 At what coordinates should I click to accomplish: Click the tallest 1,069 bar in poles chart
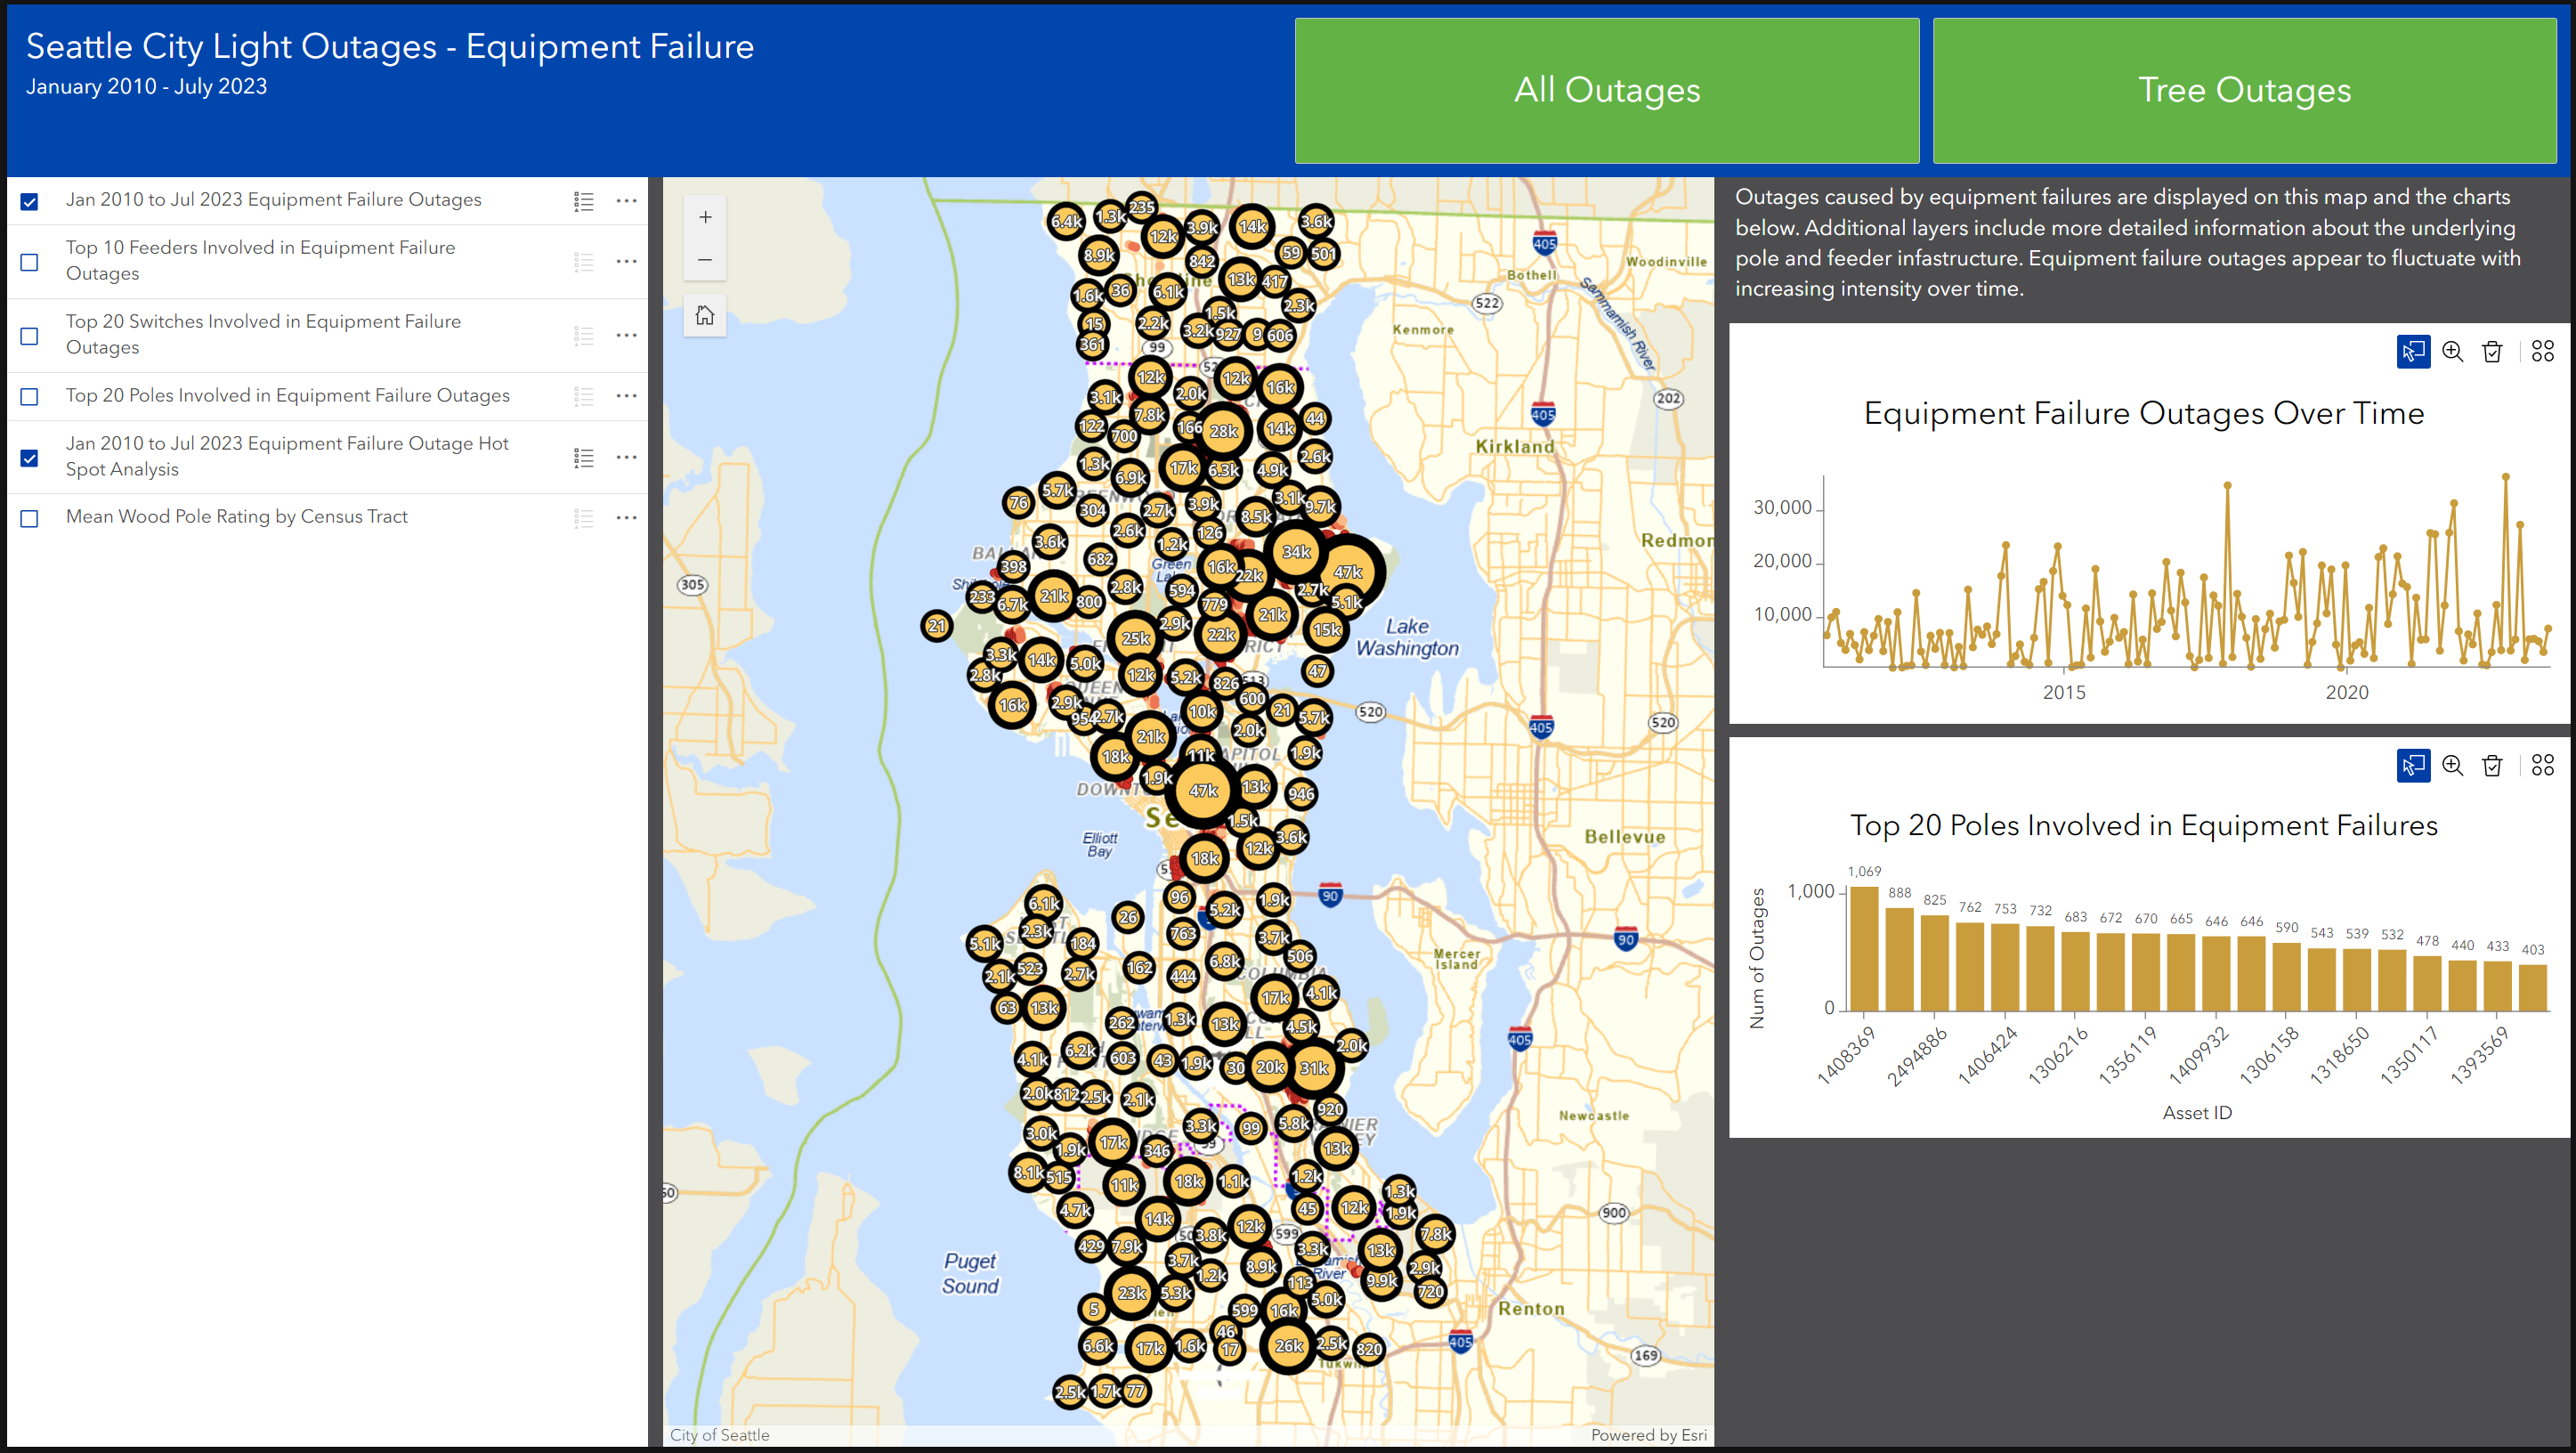(1864, 950)
